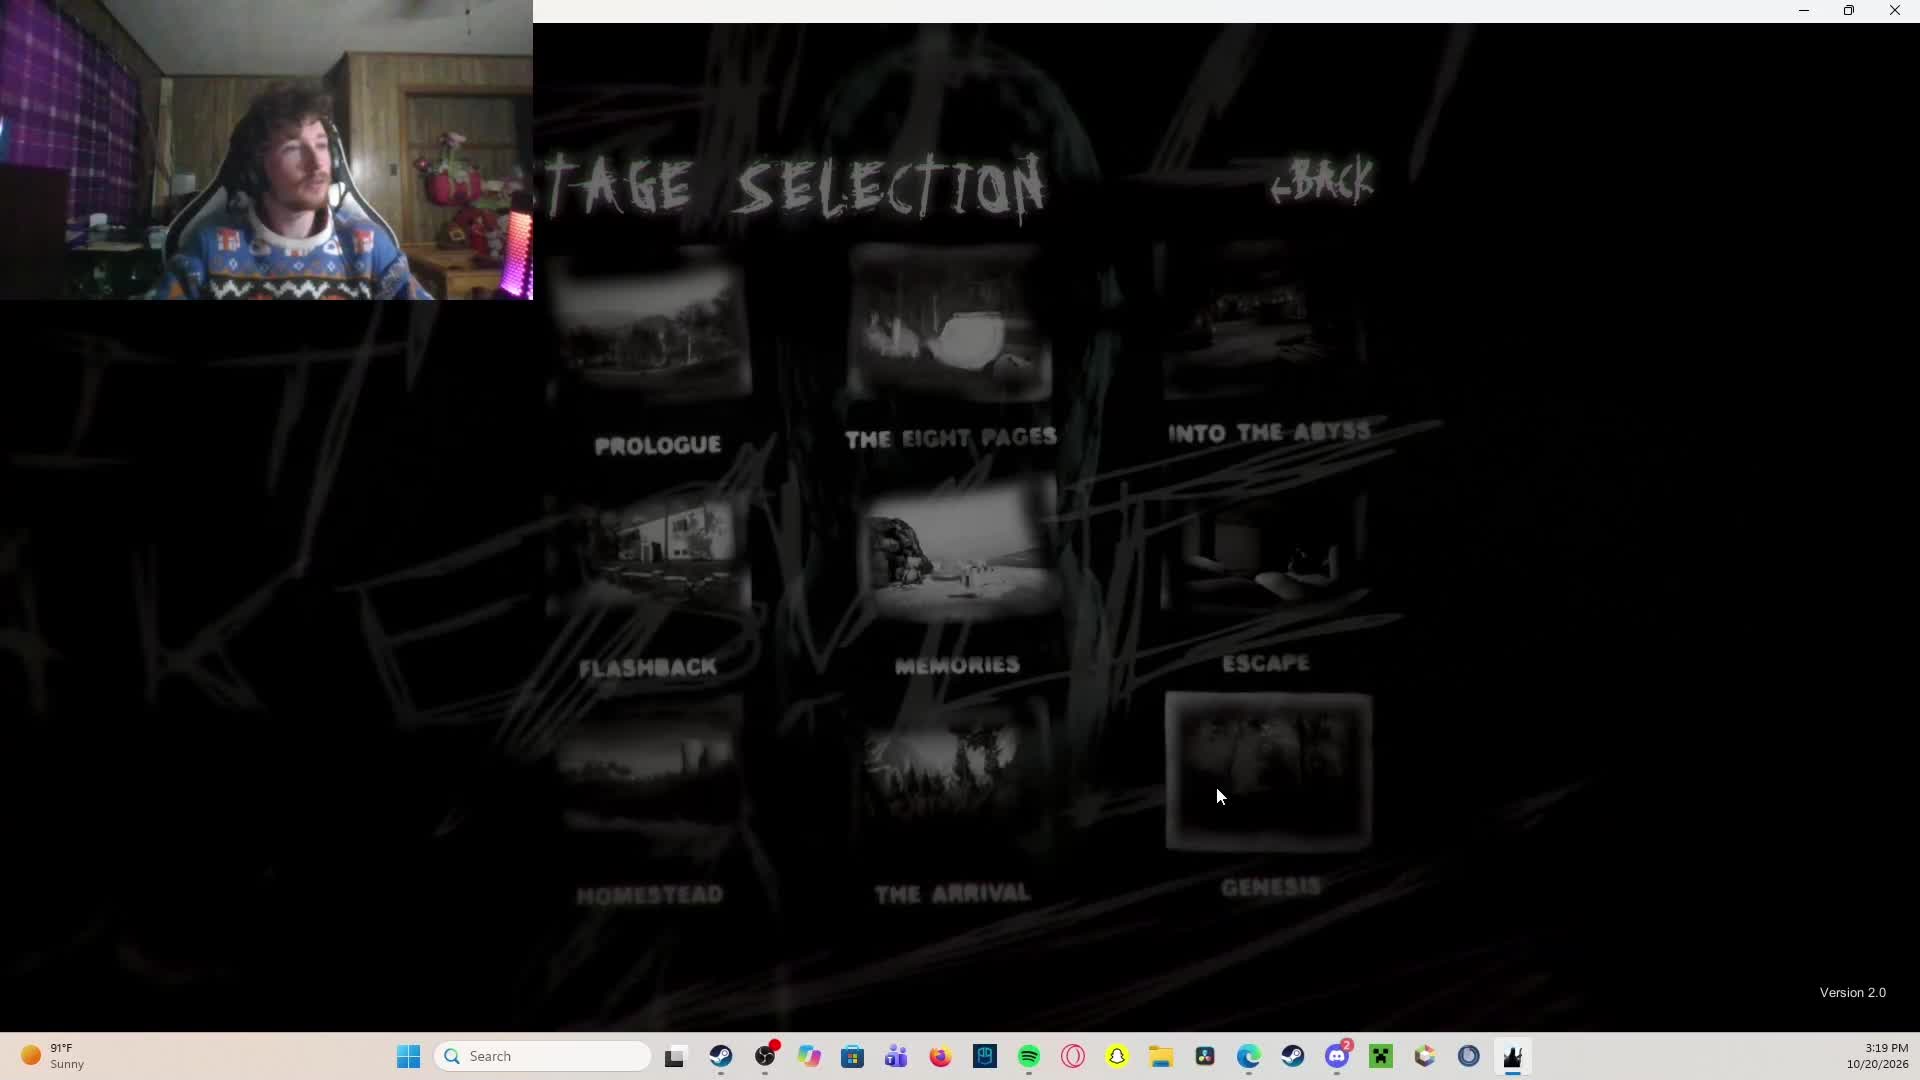Select the Flashback stage thumbnail

651,555
